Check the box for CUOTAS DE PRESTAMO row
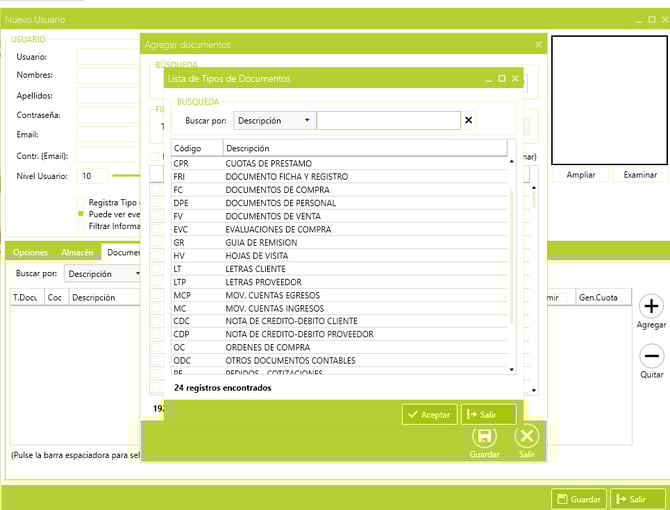This screenshot has height=510, width=670. [x=156, y=163]
